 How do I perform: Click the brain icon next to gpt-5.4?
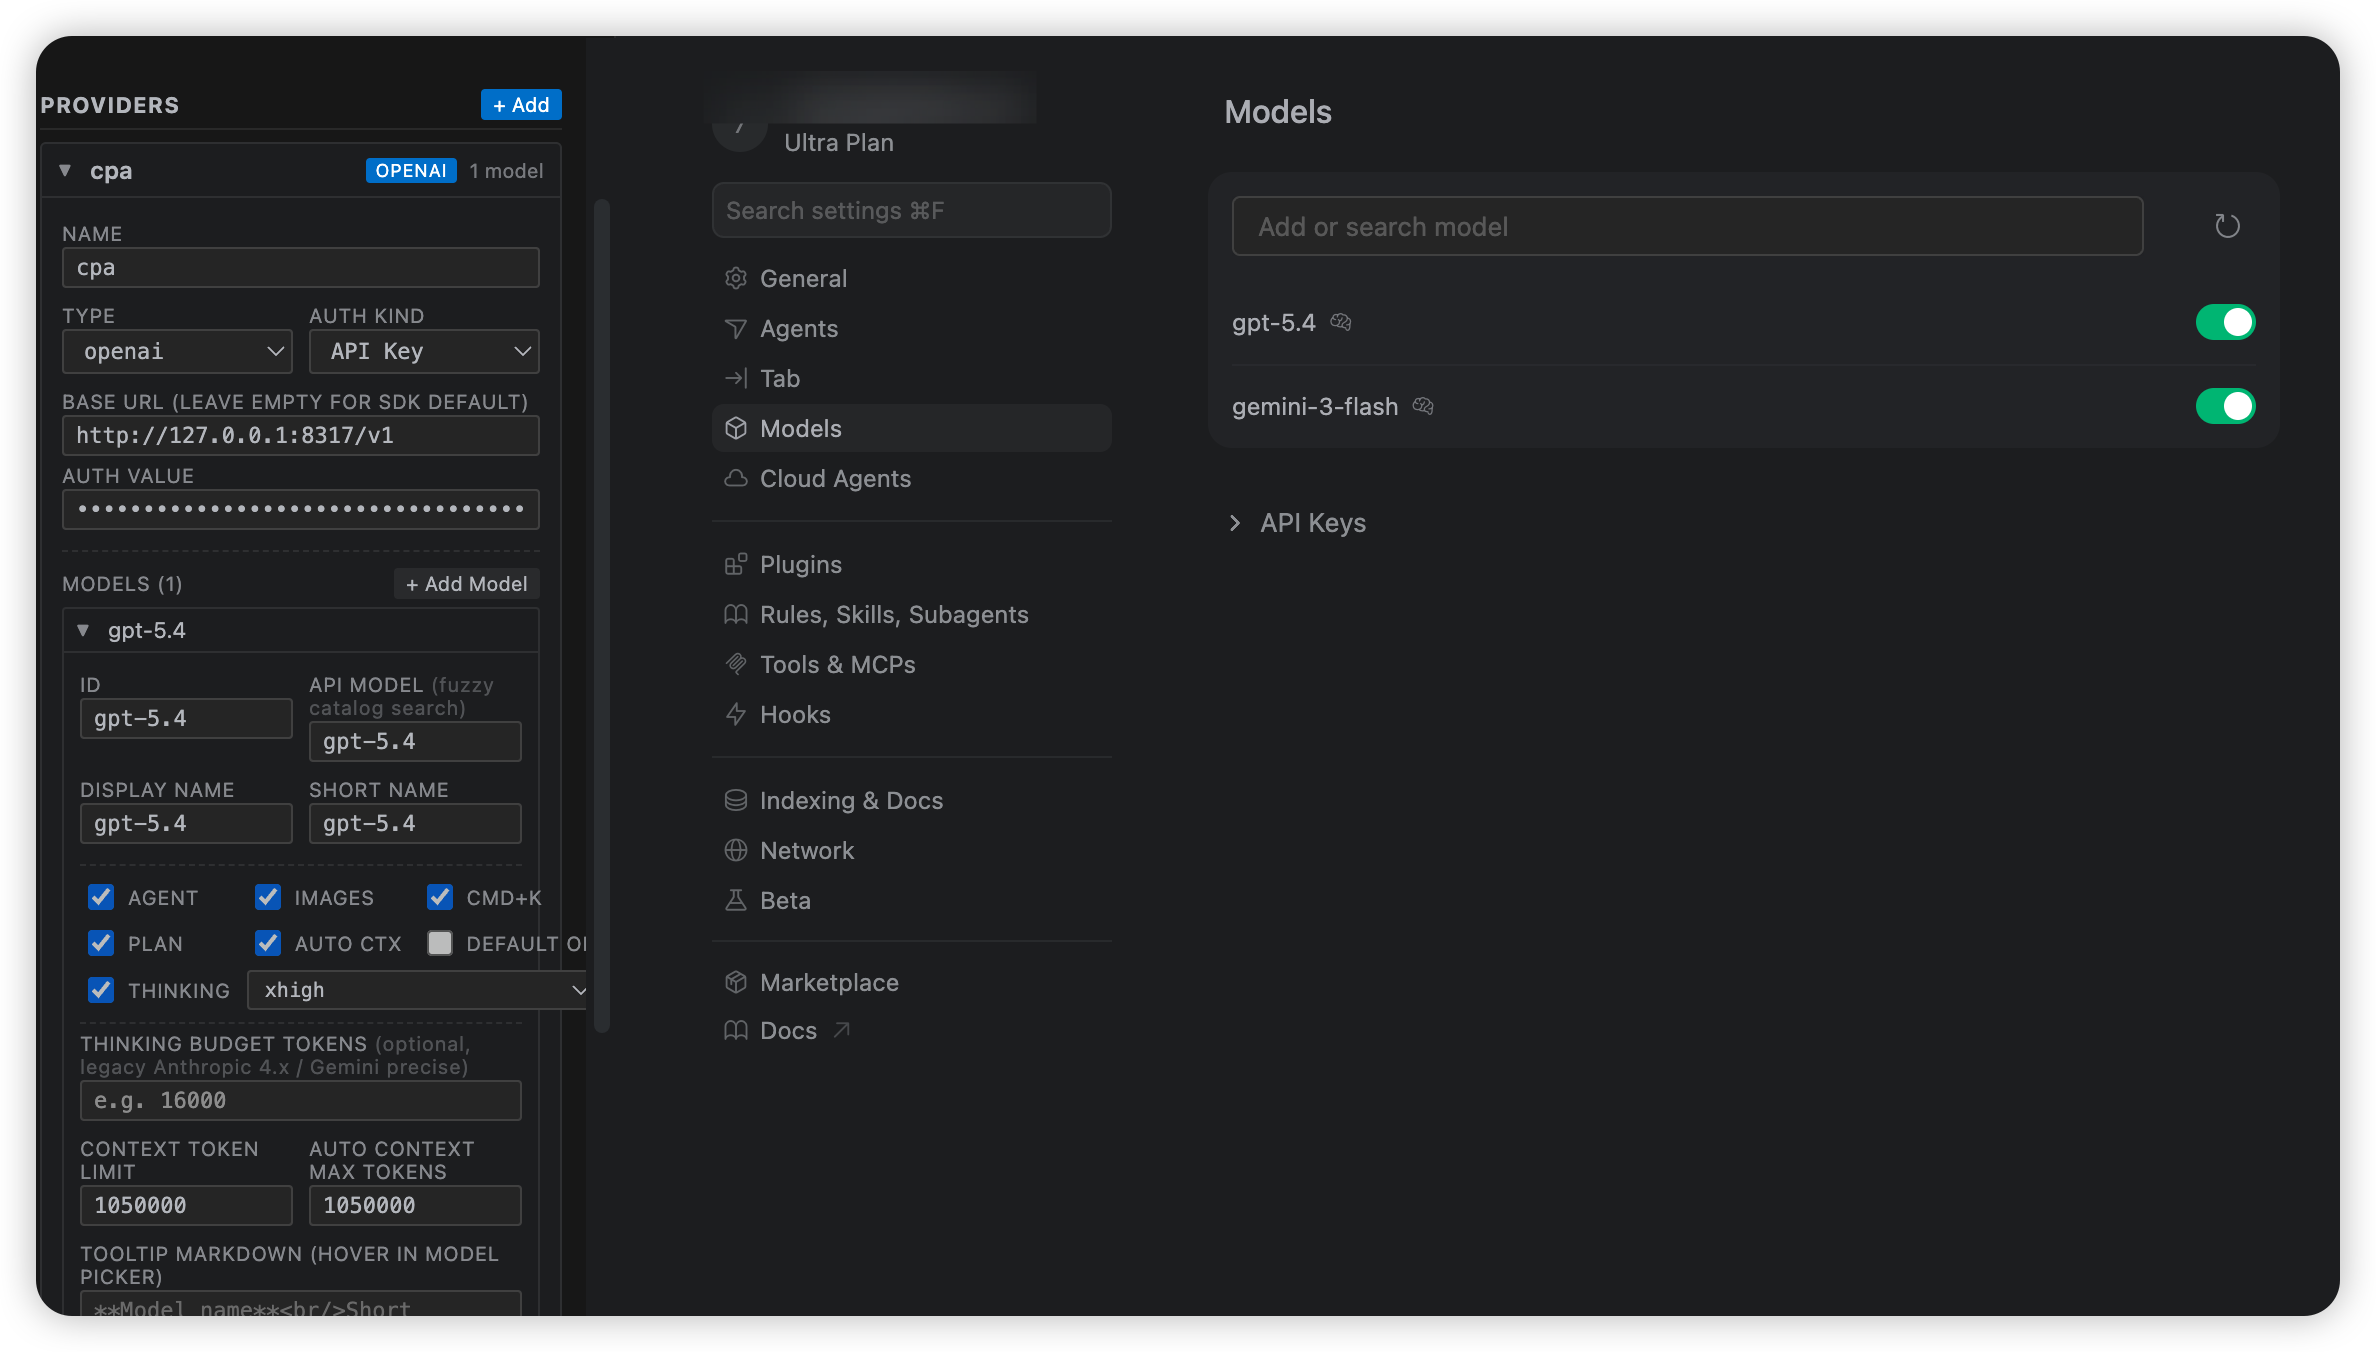(1341, 322)
